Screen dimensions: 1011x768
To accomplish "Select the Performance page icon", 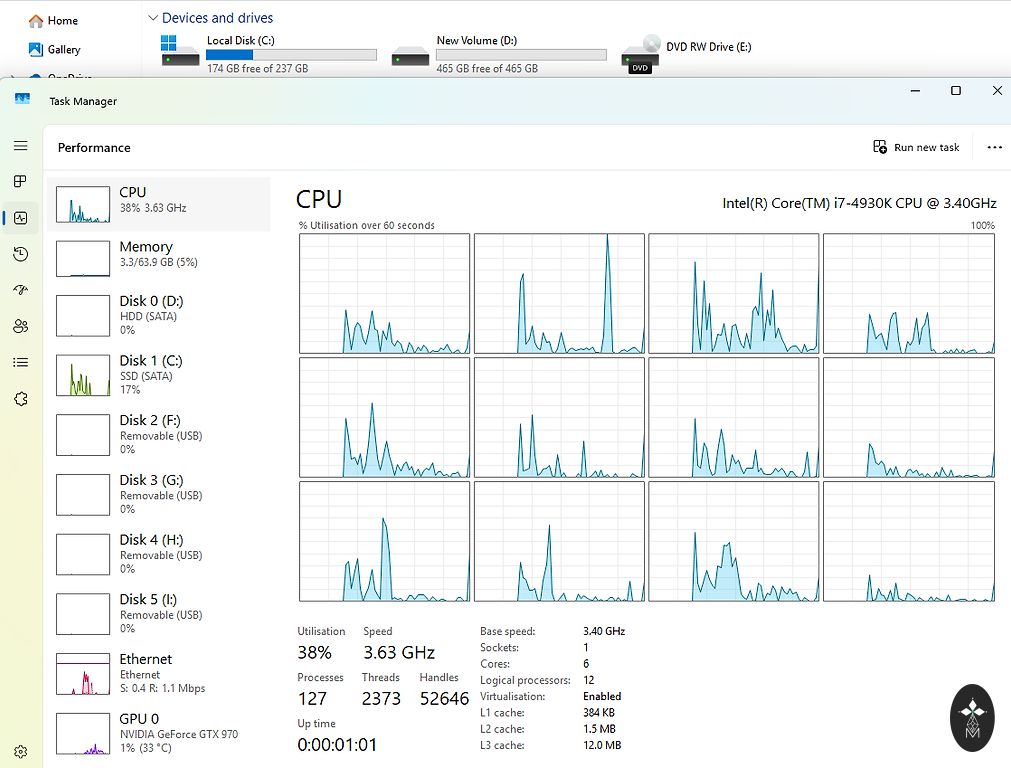I will click(x=20, y=218).
